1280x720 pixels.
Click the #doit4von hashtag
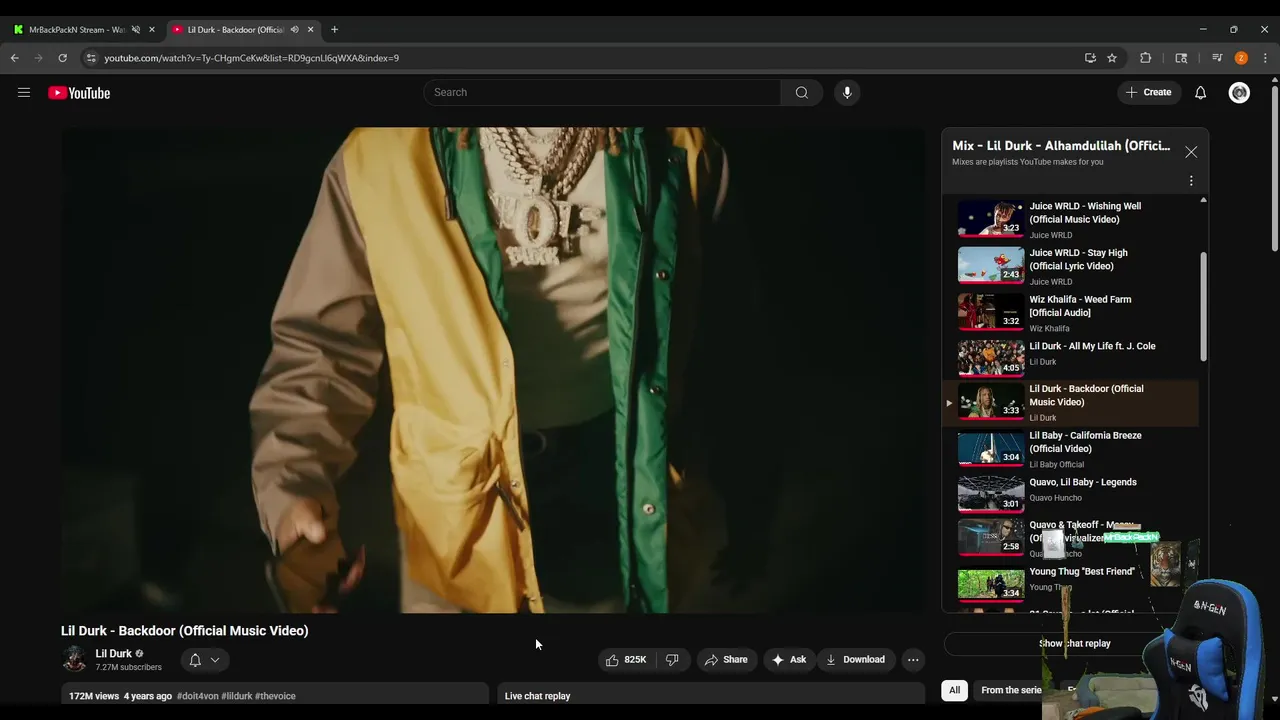click(x=198, y=696)
